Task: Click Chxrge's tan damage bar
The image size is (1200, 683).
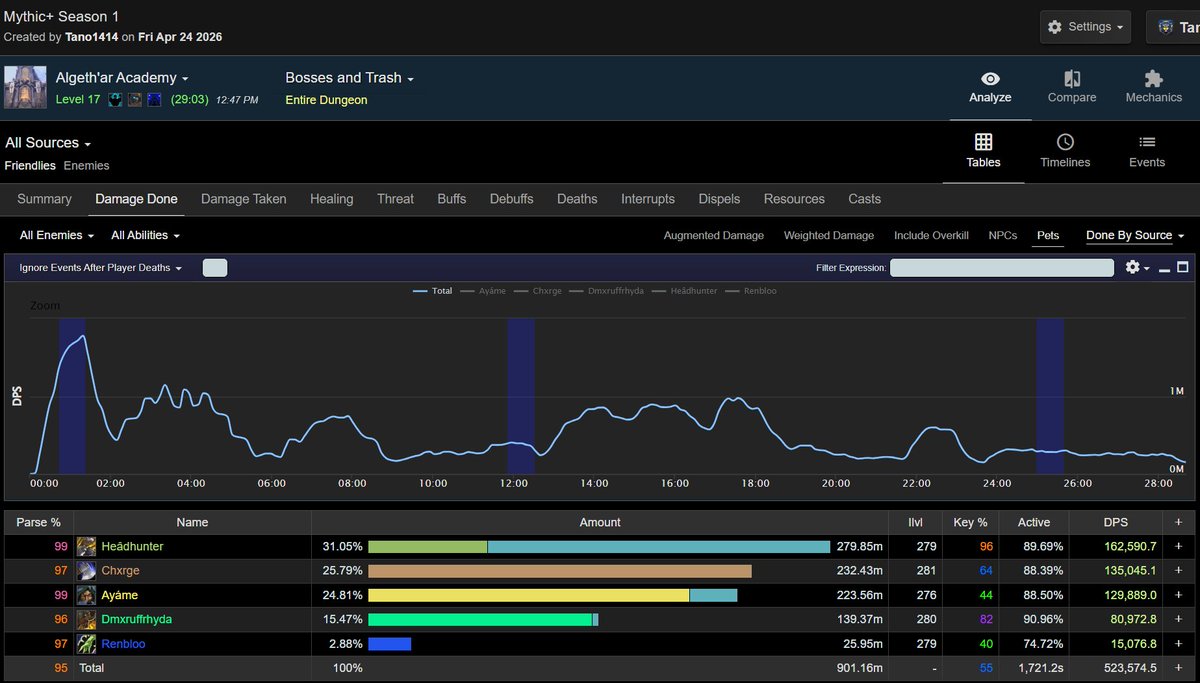Action: pyautogui.click(x=560, y=571)
